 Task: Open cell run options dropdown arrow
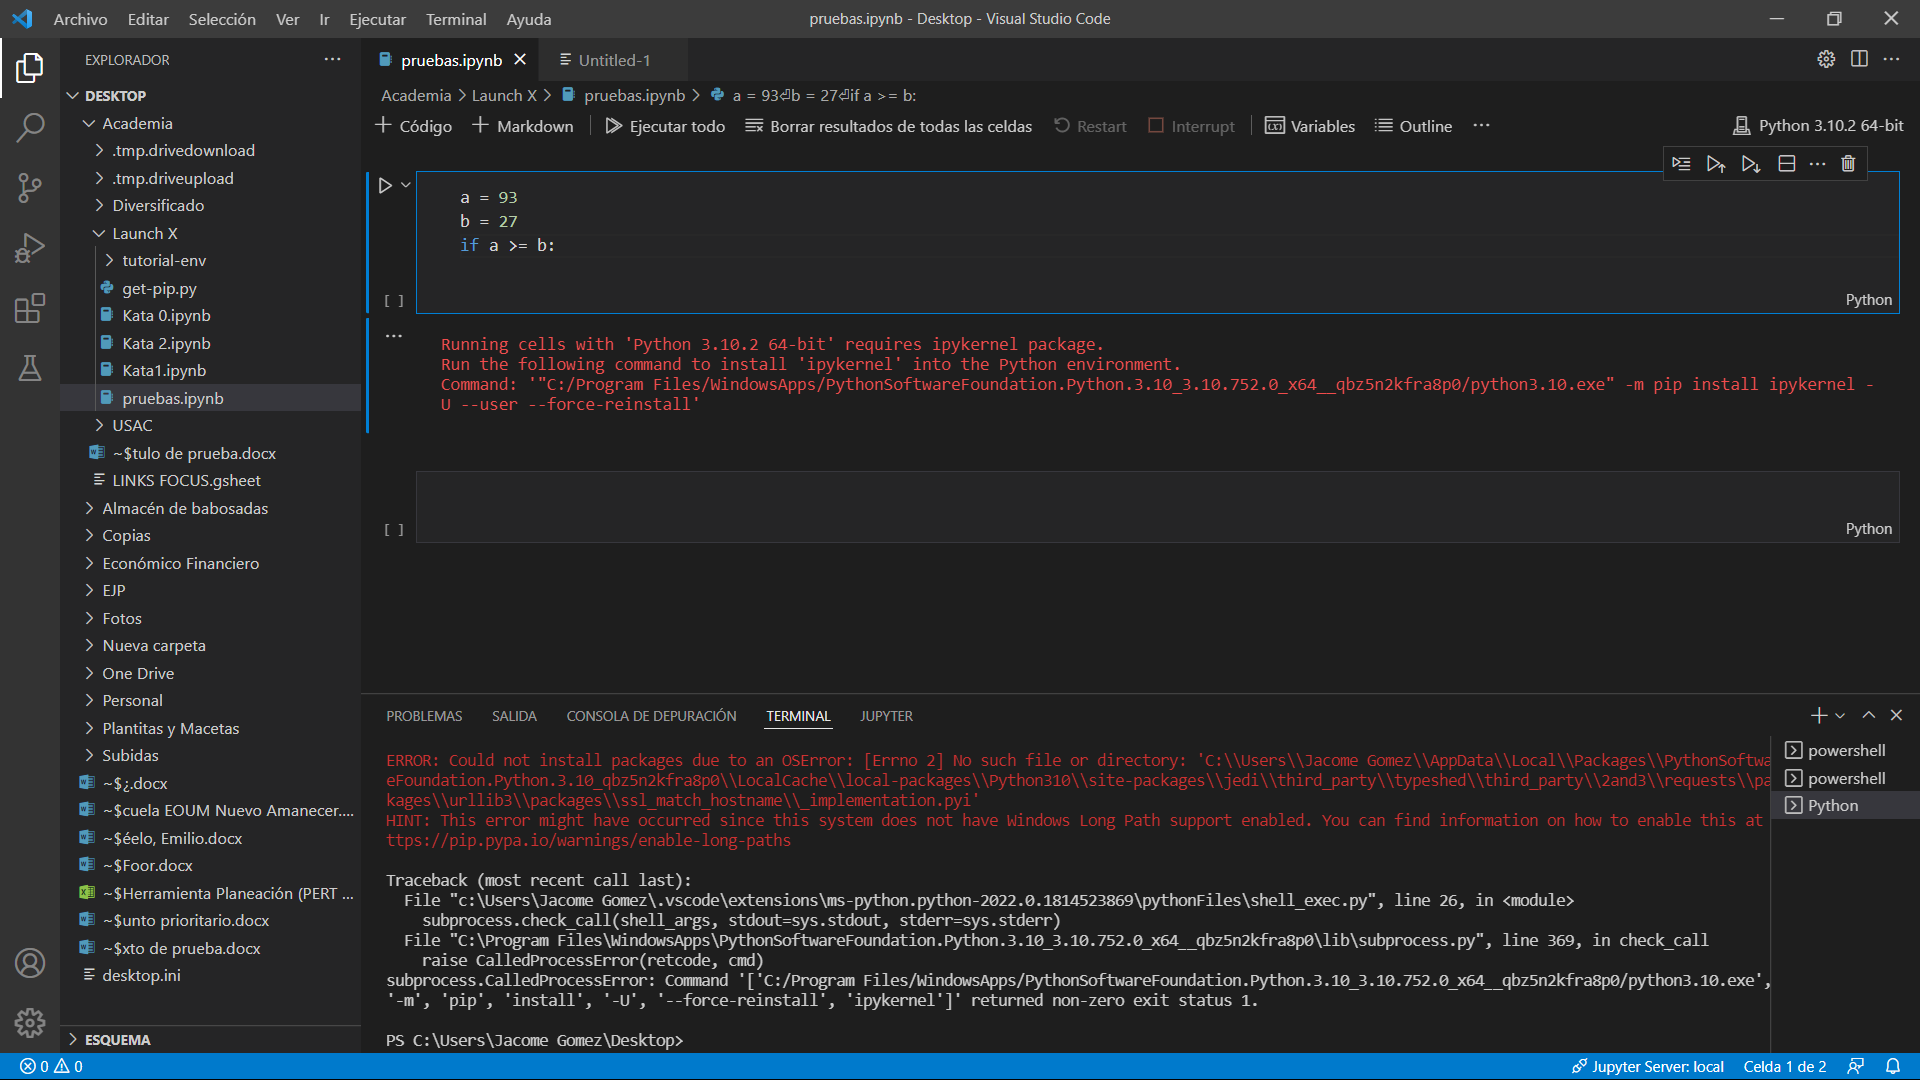point(406,185)
